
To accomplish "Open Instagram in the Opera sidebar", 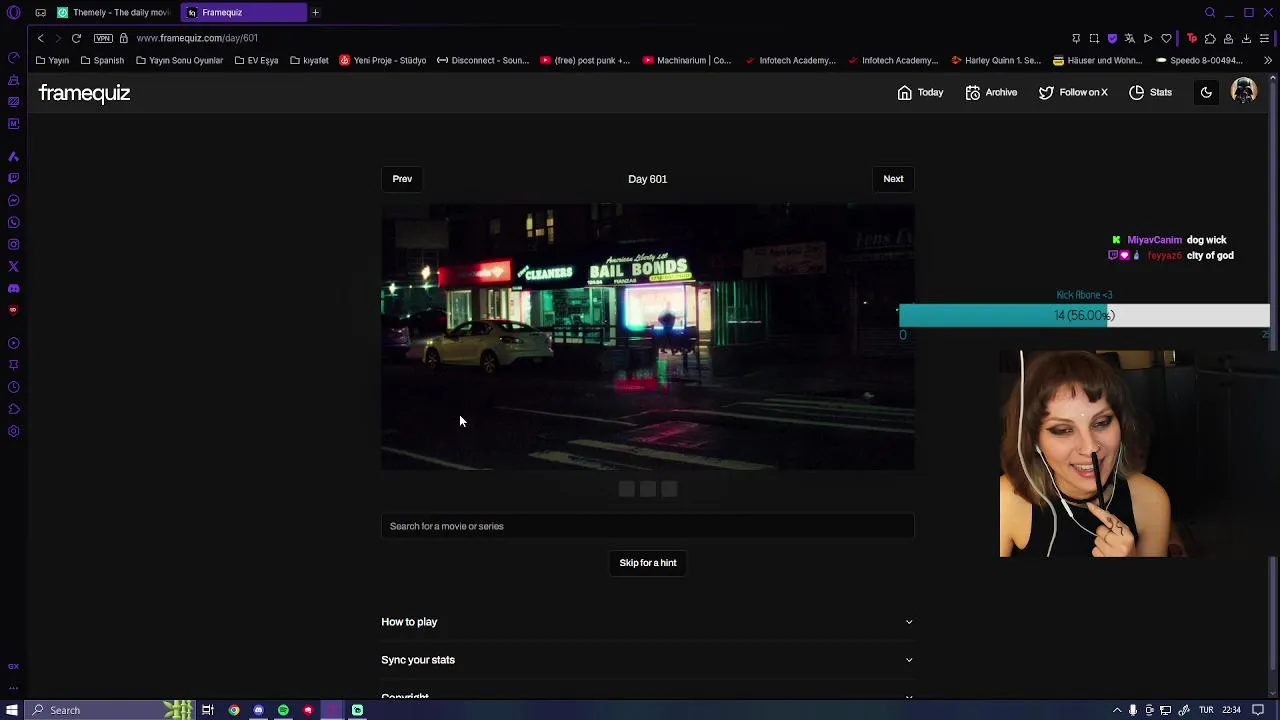I will coord(13,244).
